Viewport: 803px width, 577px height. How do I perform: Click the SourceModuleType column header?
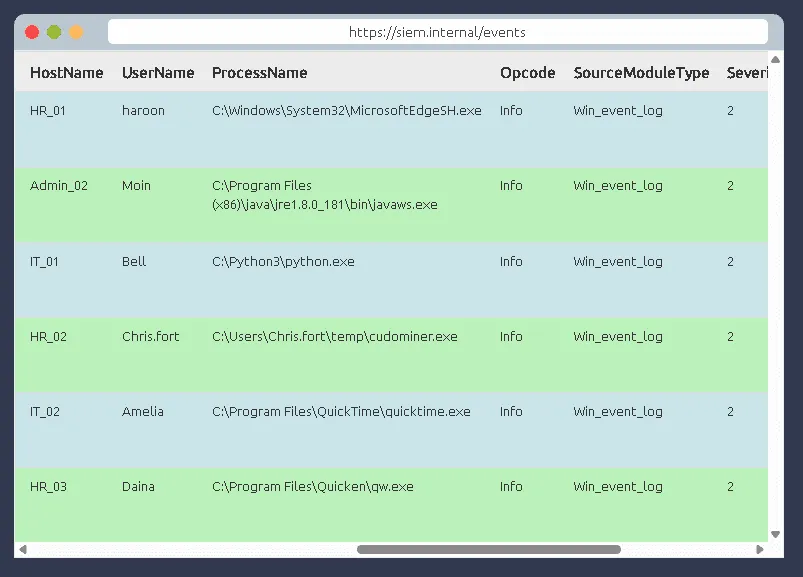(x=641, y=73)
